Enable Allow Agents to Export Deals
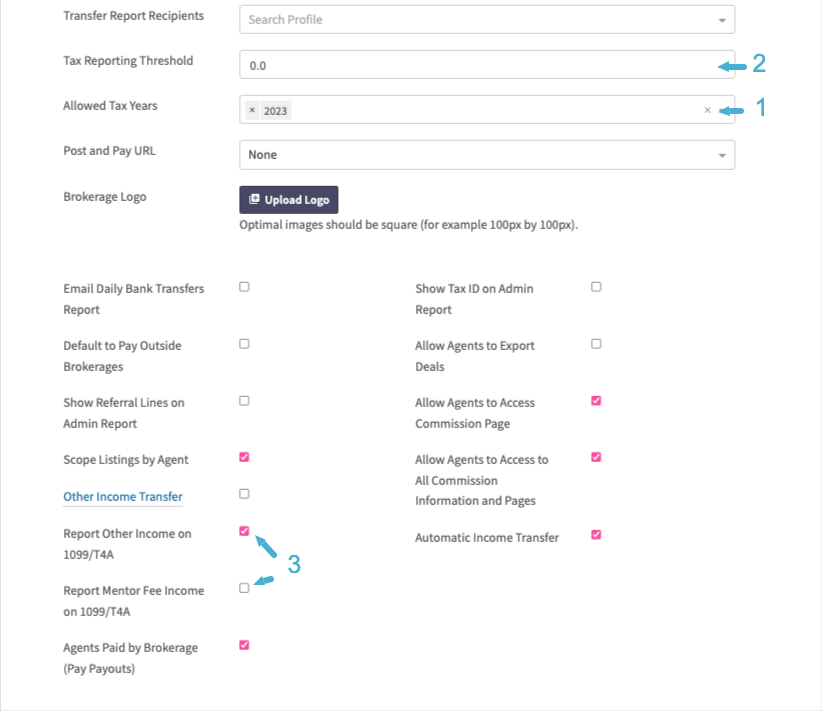Viewport: 822px width, 711px height. 596,344
